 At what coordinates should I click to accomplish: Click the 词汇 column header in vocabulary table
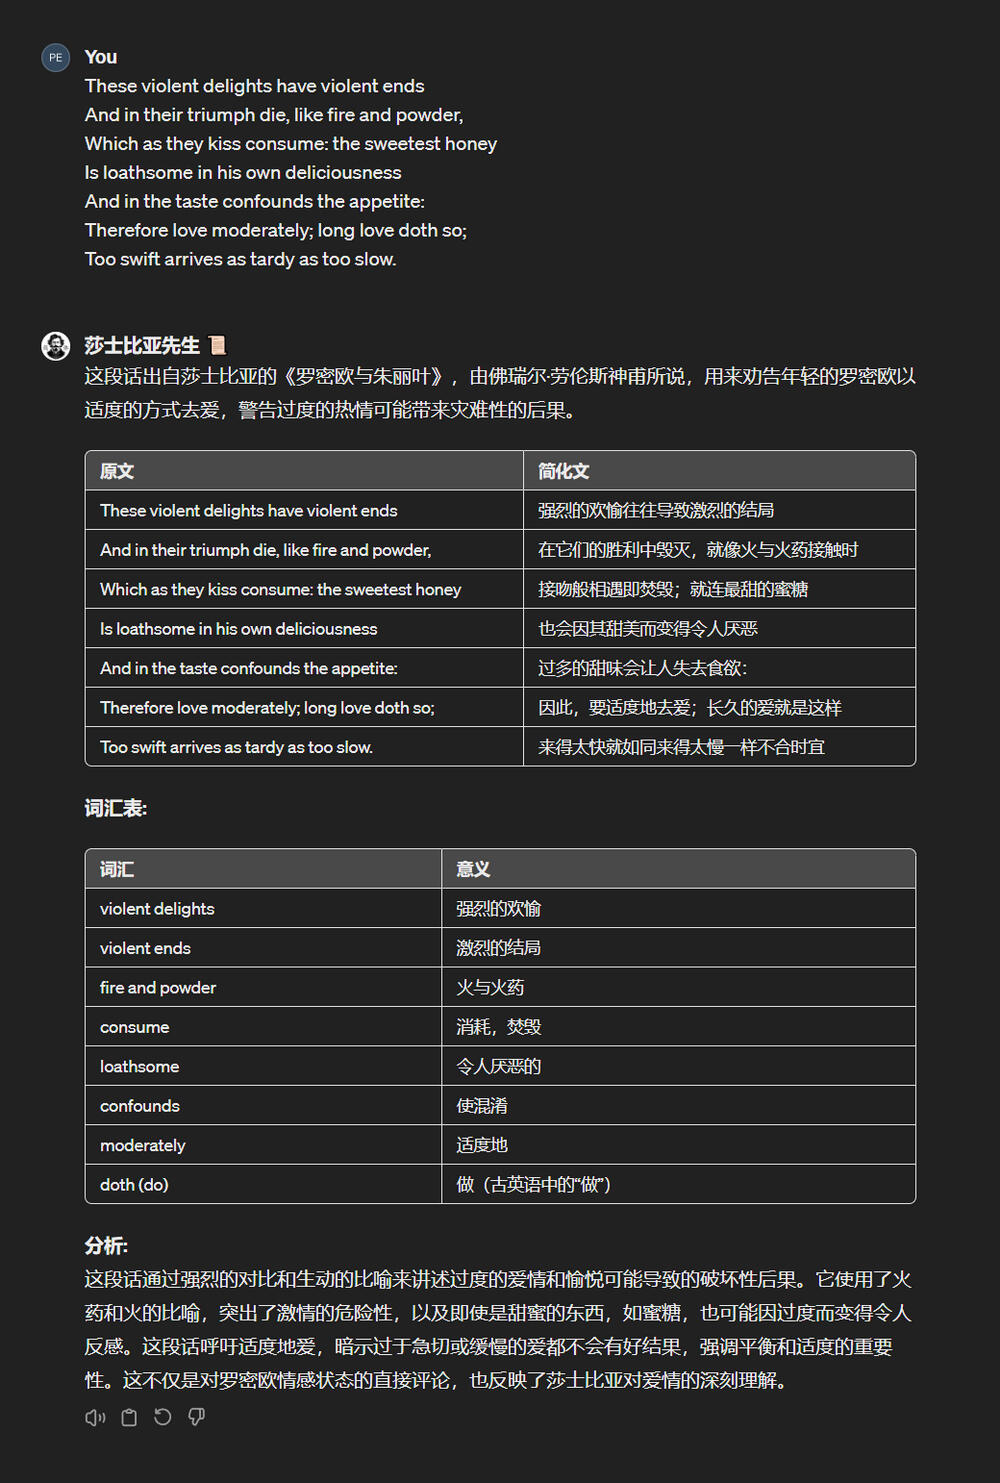click(x=117, y=869)
